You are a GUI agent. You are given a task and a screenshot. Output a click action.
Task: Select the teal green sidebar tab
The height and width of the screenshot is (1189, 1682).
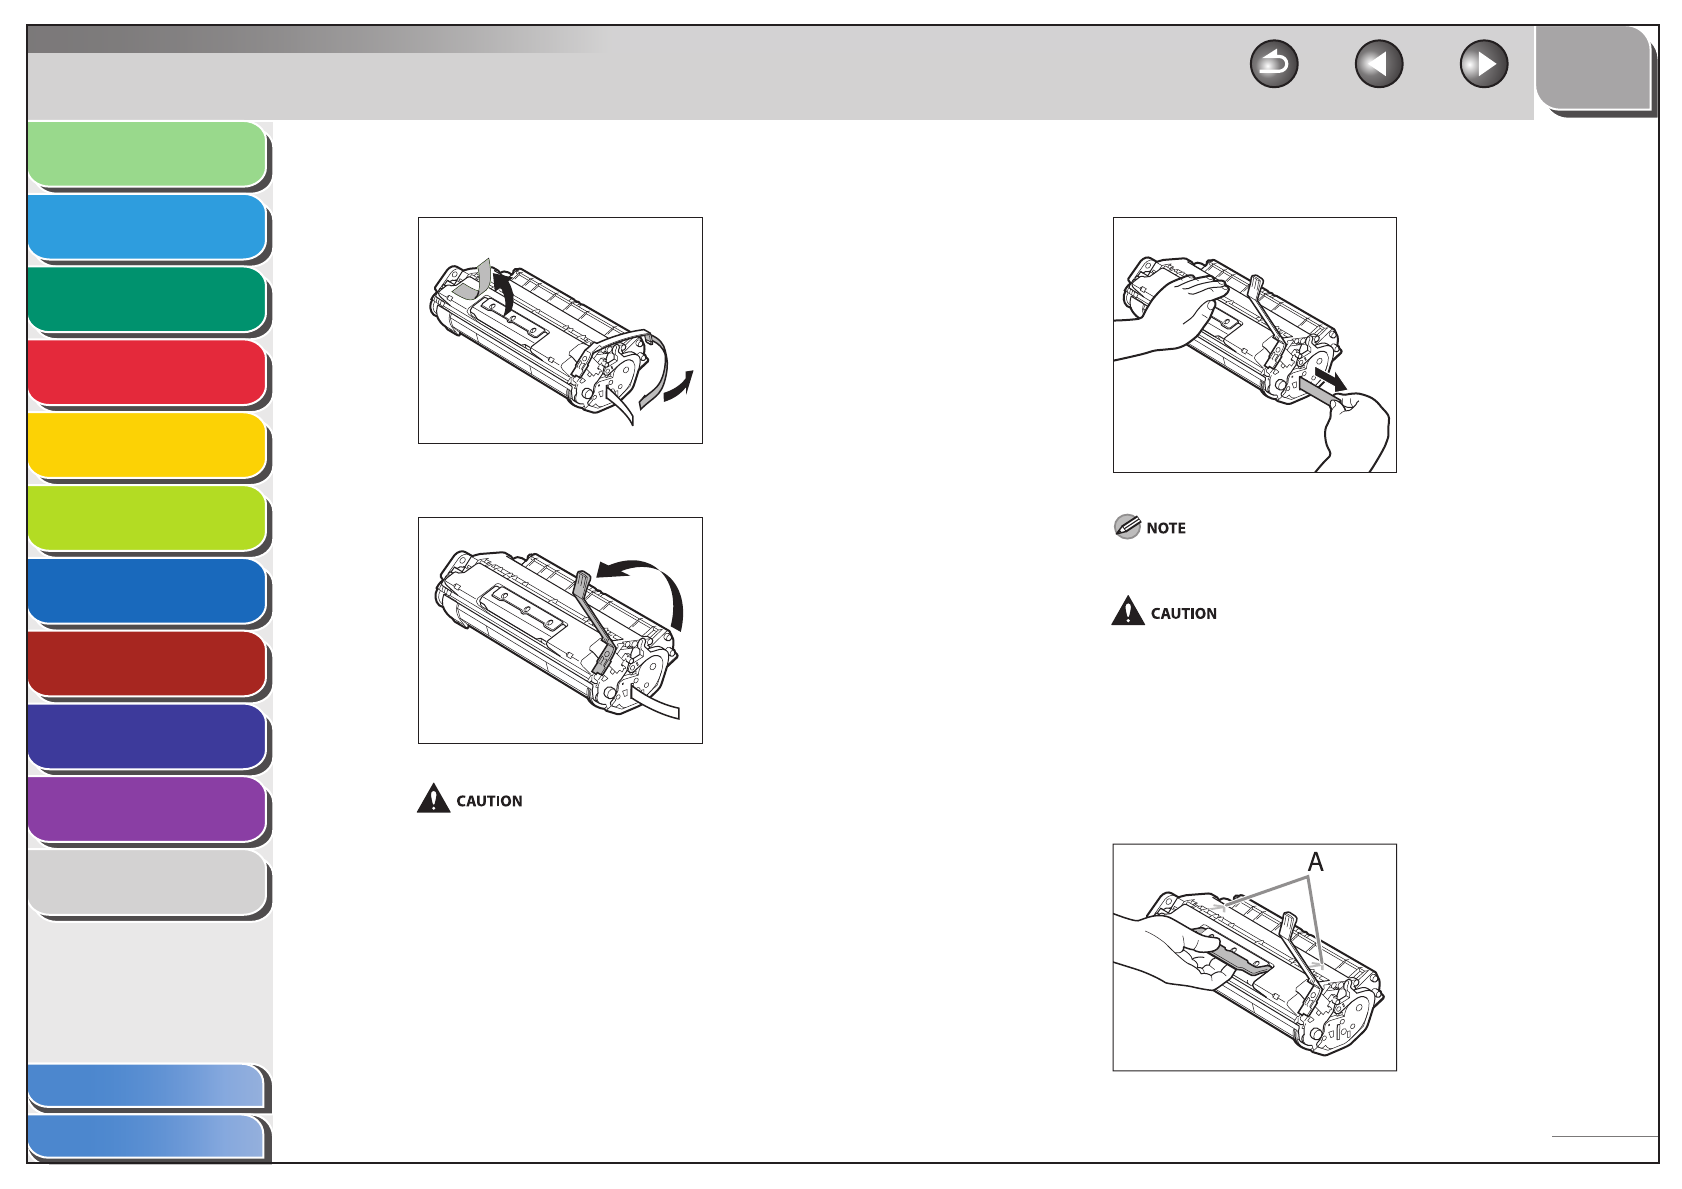coord(147,300)
